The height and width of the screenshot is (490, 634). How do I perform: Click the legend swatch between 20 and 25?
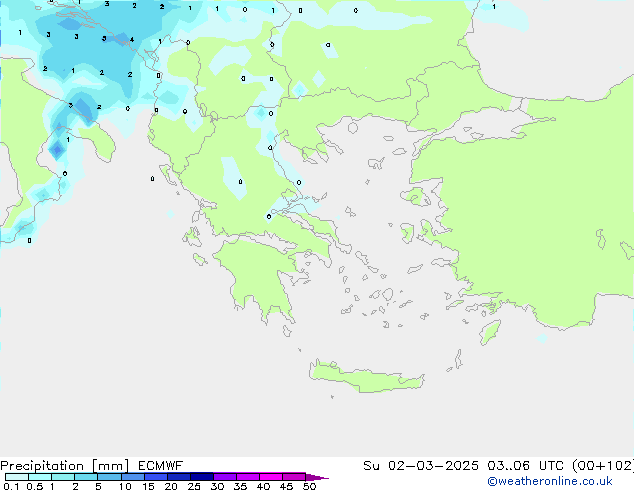[179, 477]
